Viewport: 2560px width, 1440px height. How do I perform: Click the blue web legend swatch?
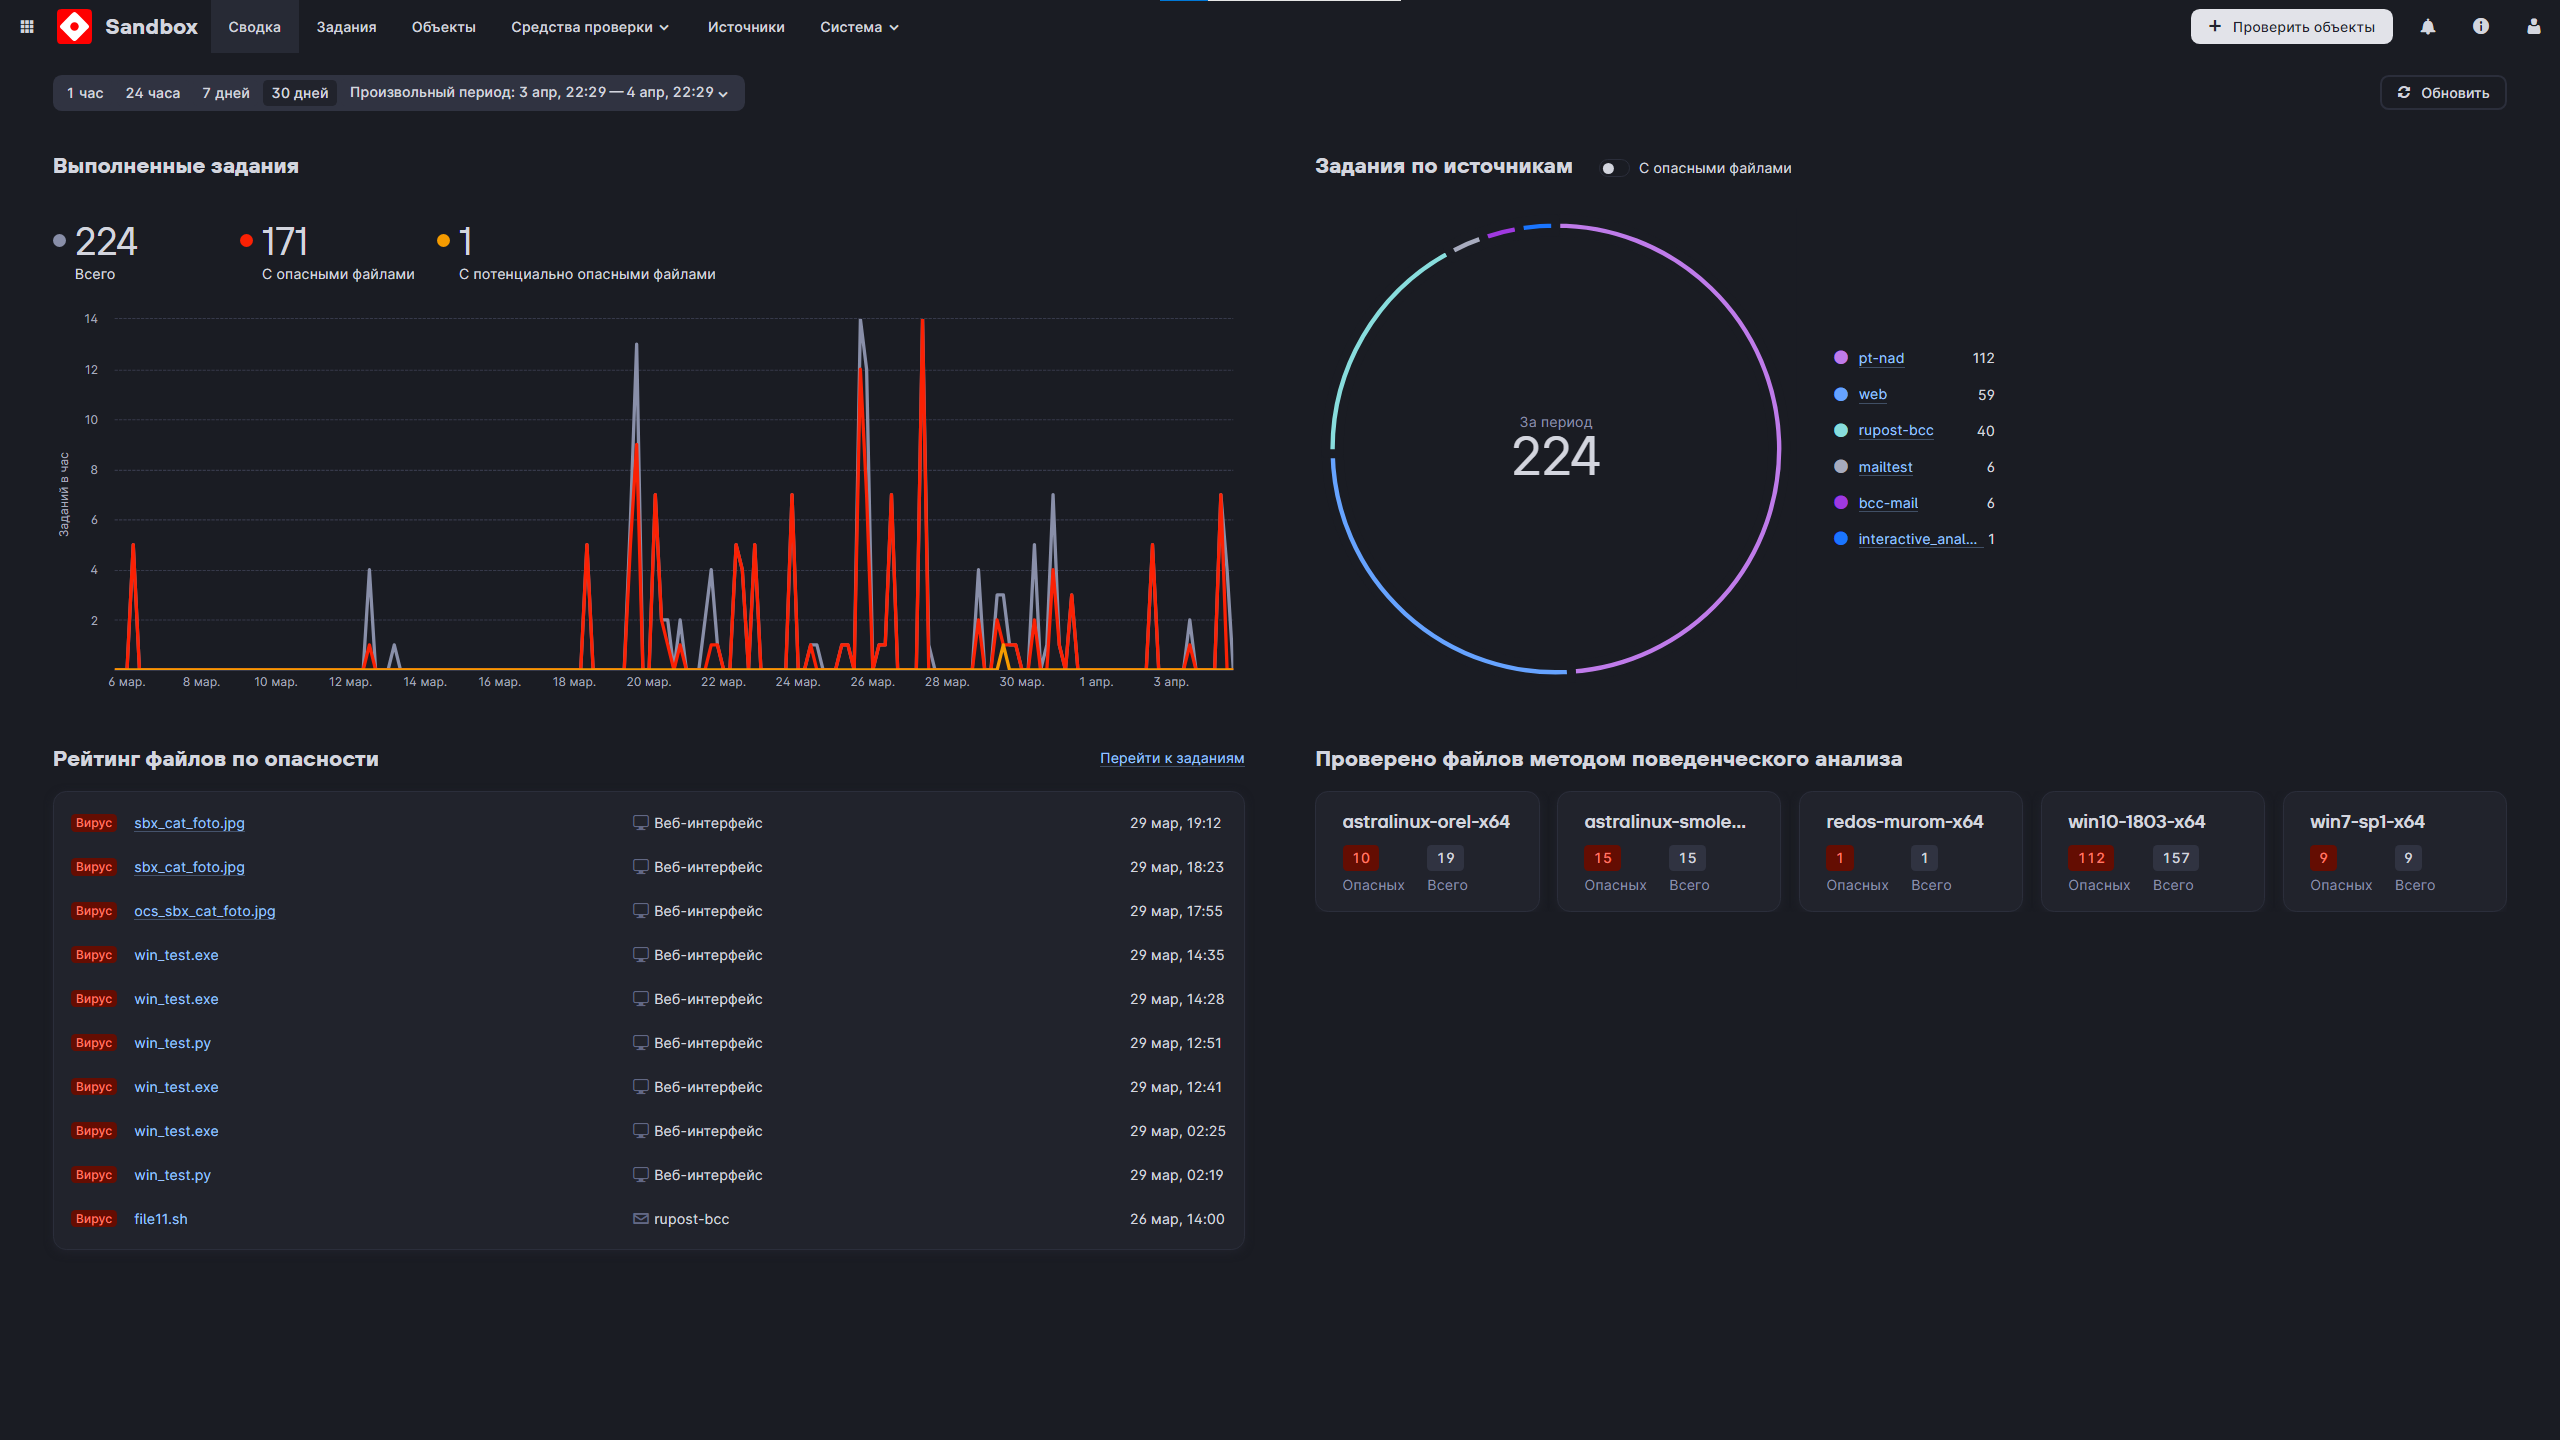pos(1841,394)
